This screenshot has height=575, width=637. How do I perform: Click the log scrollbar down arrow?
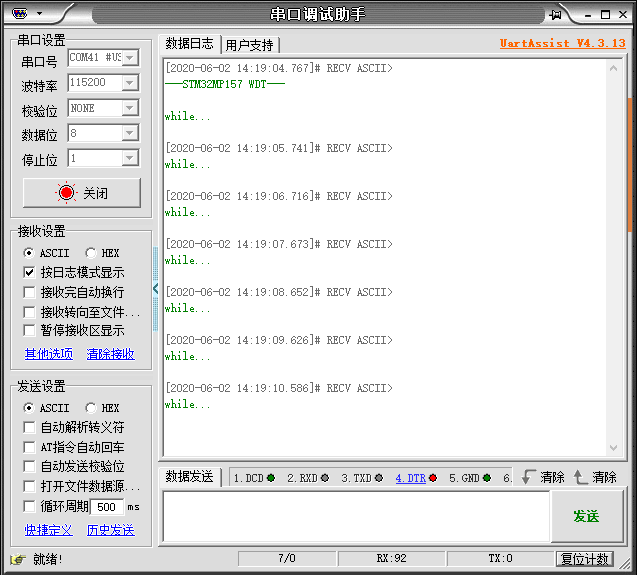click(613, 447)
